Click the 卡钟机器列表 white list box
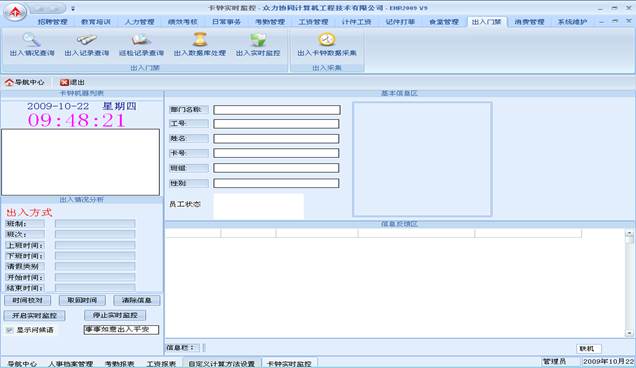 pyautogui.click(x=80, y=162)
